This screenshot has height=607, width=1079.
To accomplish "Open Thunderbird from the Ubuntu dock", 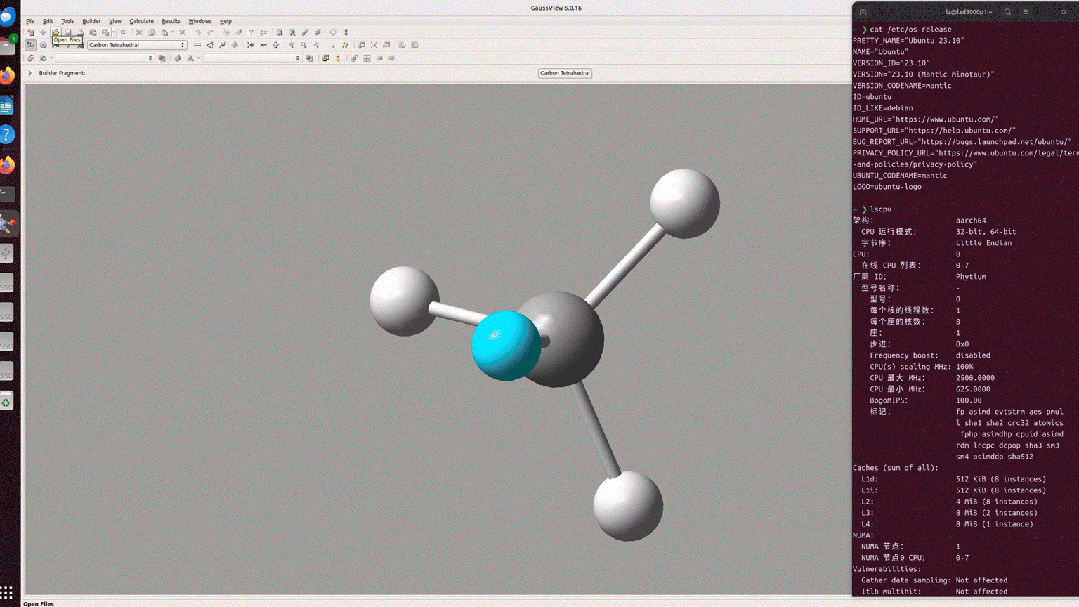I will (x=8, y=16).
